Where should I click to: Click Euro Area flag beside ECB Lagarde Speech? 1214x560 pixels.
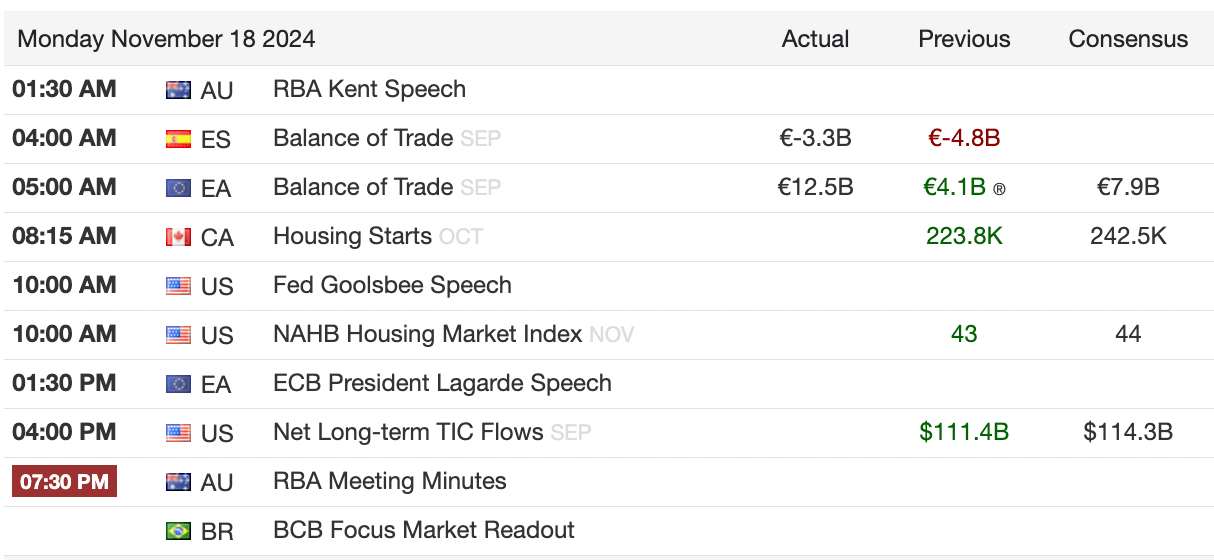(x=178, y=384)
